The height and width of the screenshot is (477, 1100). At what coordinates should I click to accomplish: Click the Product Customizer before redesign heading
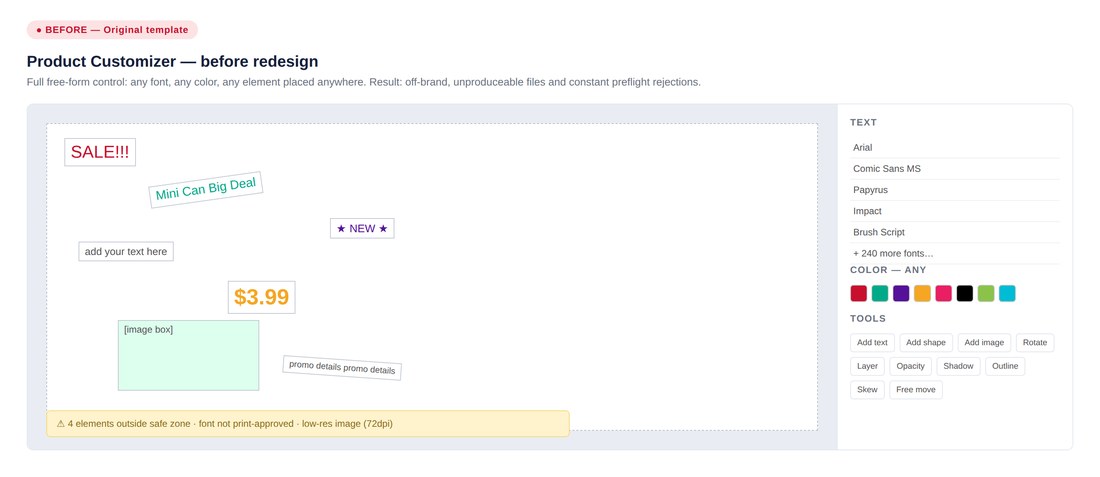173,61
